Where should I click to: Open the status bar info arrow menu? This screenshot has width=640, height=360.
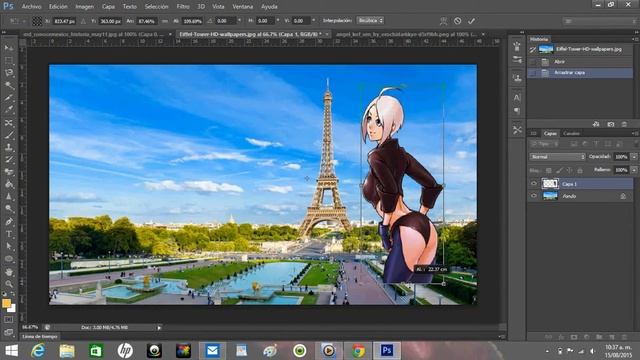tap(159, 327)
